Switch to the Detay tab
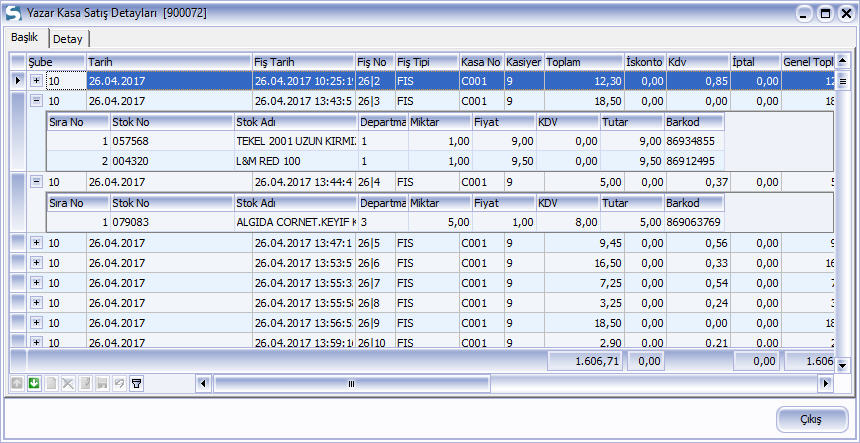 [68, 38]
